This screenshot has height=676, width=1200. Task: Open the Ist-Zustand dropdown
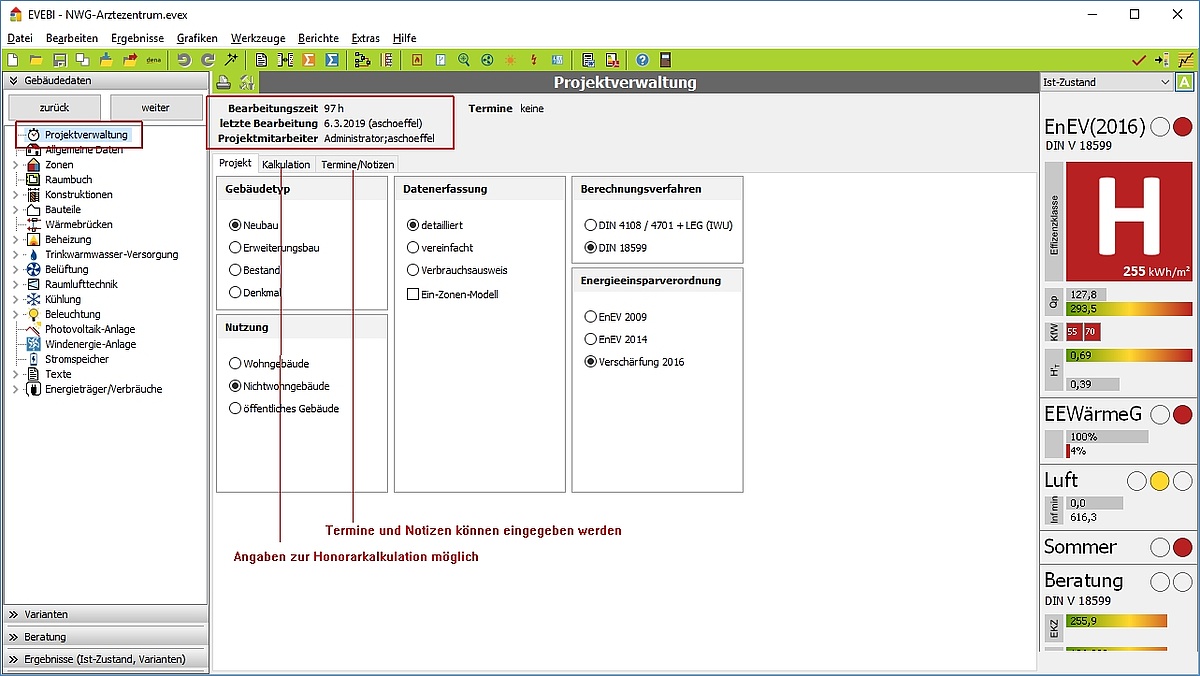[x=1106, y=82]
